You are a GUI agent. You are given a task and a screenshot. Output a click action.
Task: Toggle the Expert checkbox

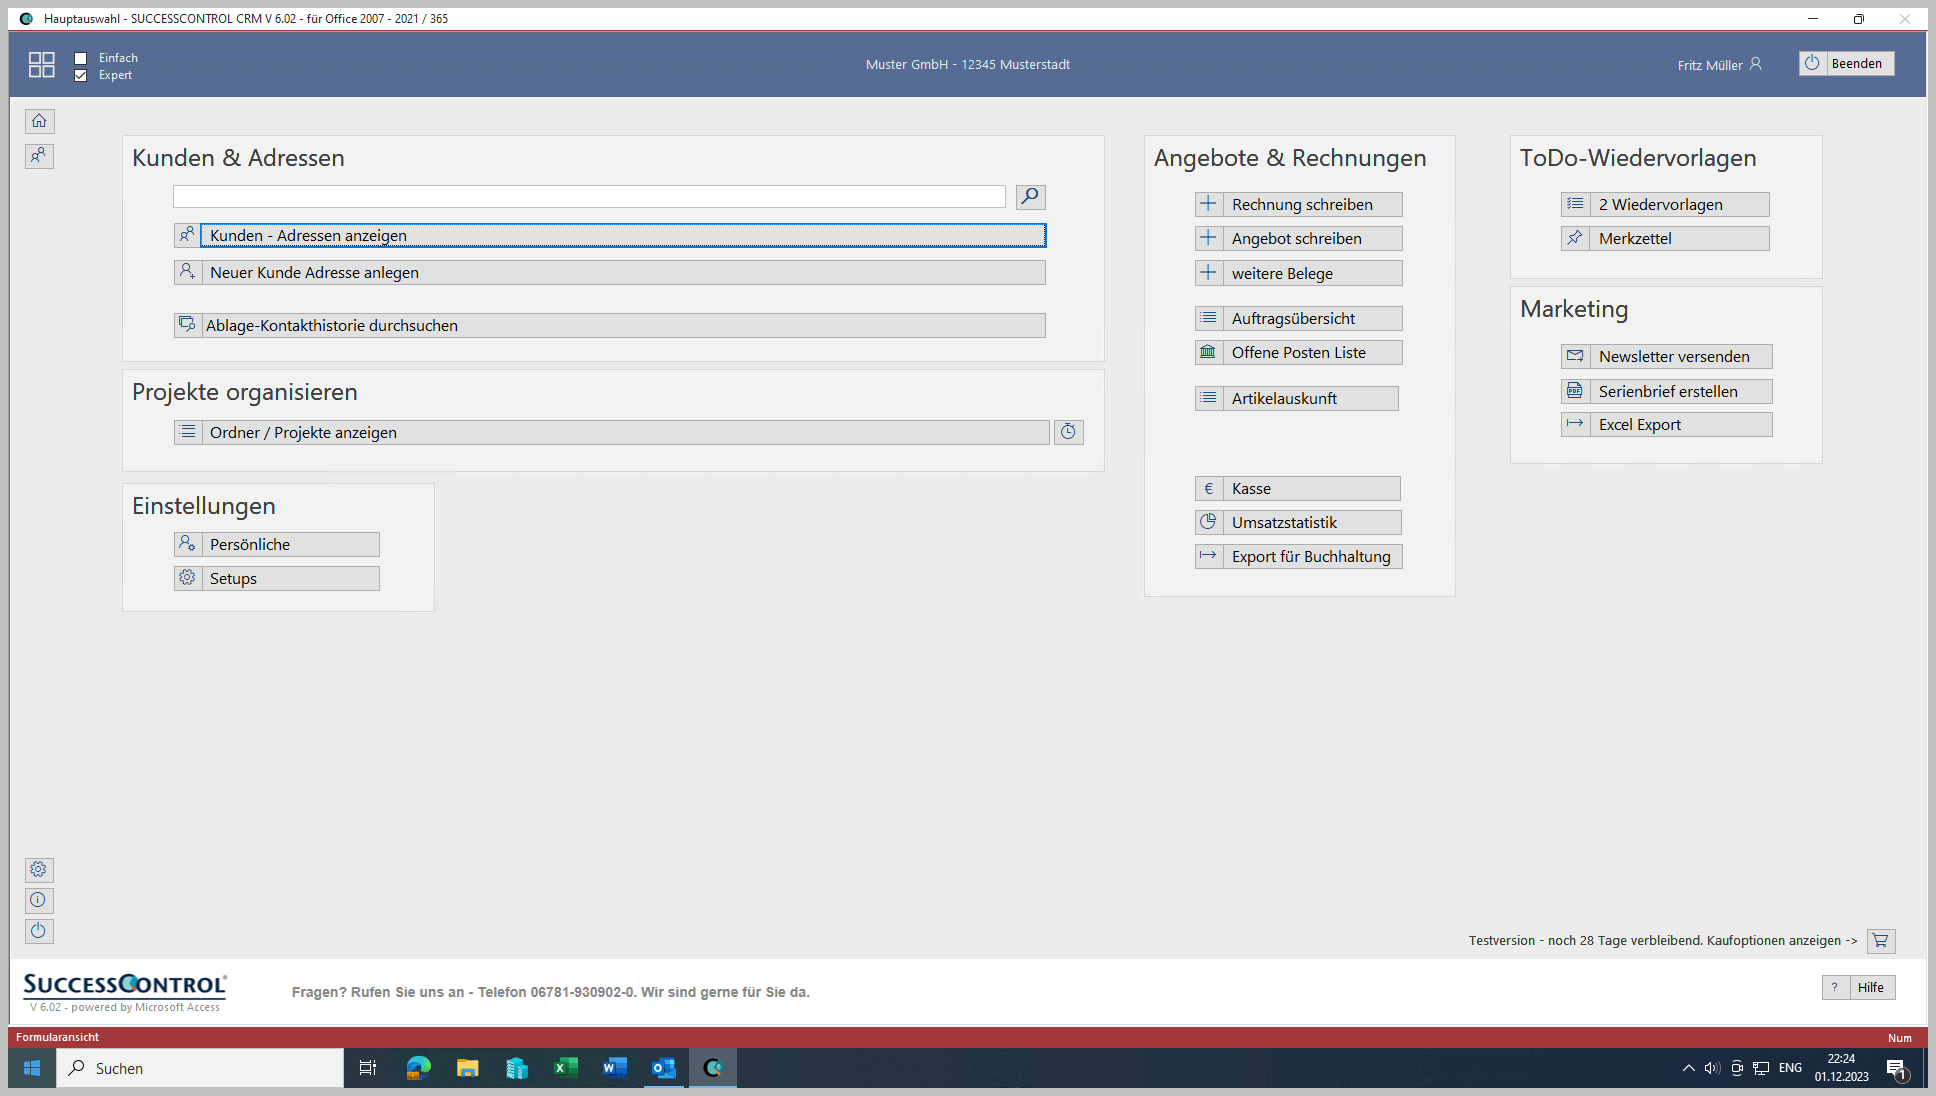tap(81, 75)
